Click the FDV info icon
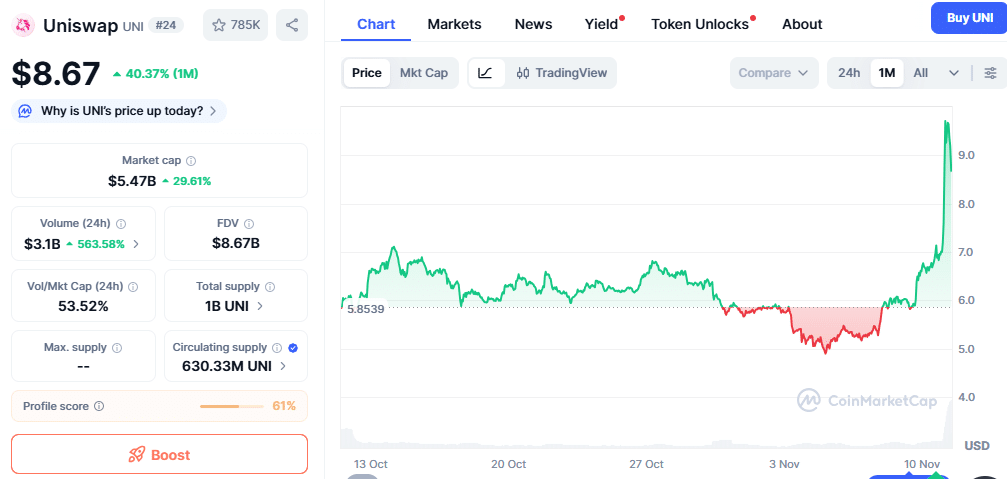This screenshot has height=479, width=1007. tap(249, 224)
